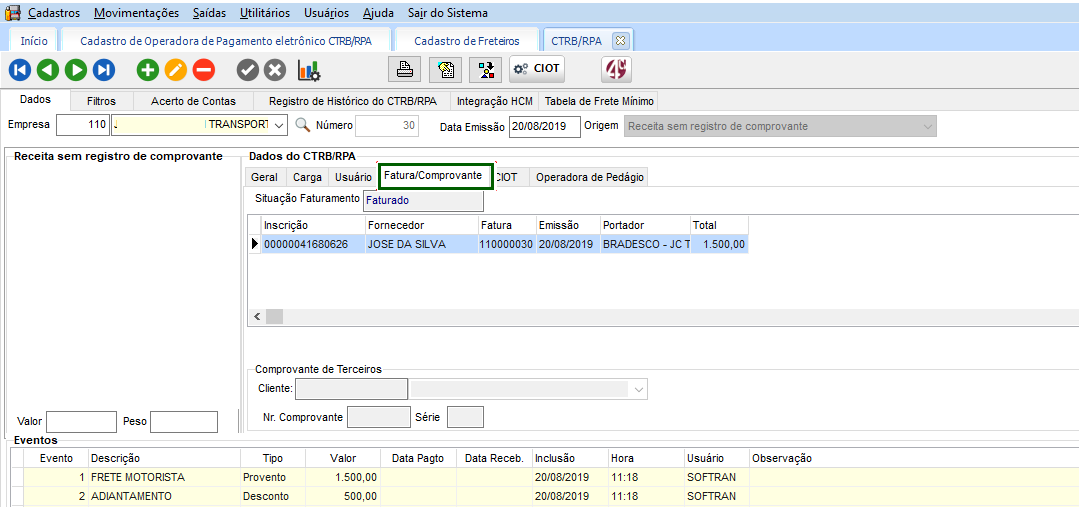Screen dimensions: 1079x507
Task: Click the Data Emissão field
Action: coord(544,126)
